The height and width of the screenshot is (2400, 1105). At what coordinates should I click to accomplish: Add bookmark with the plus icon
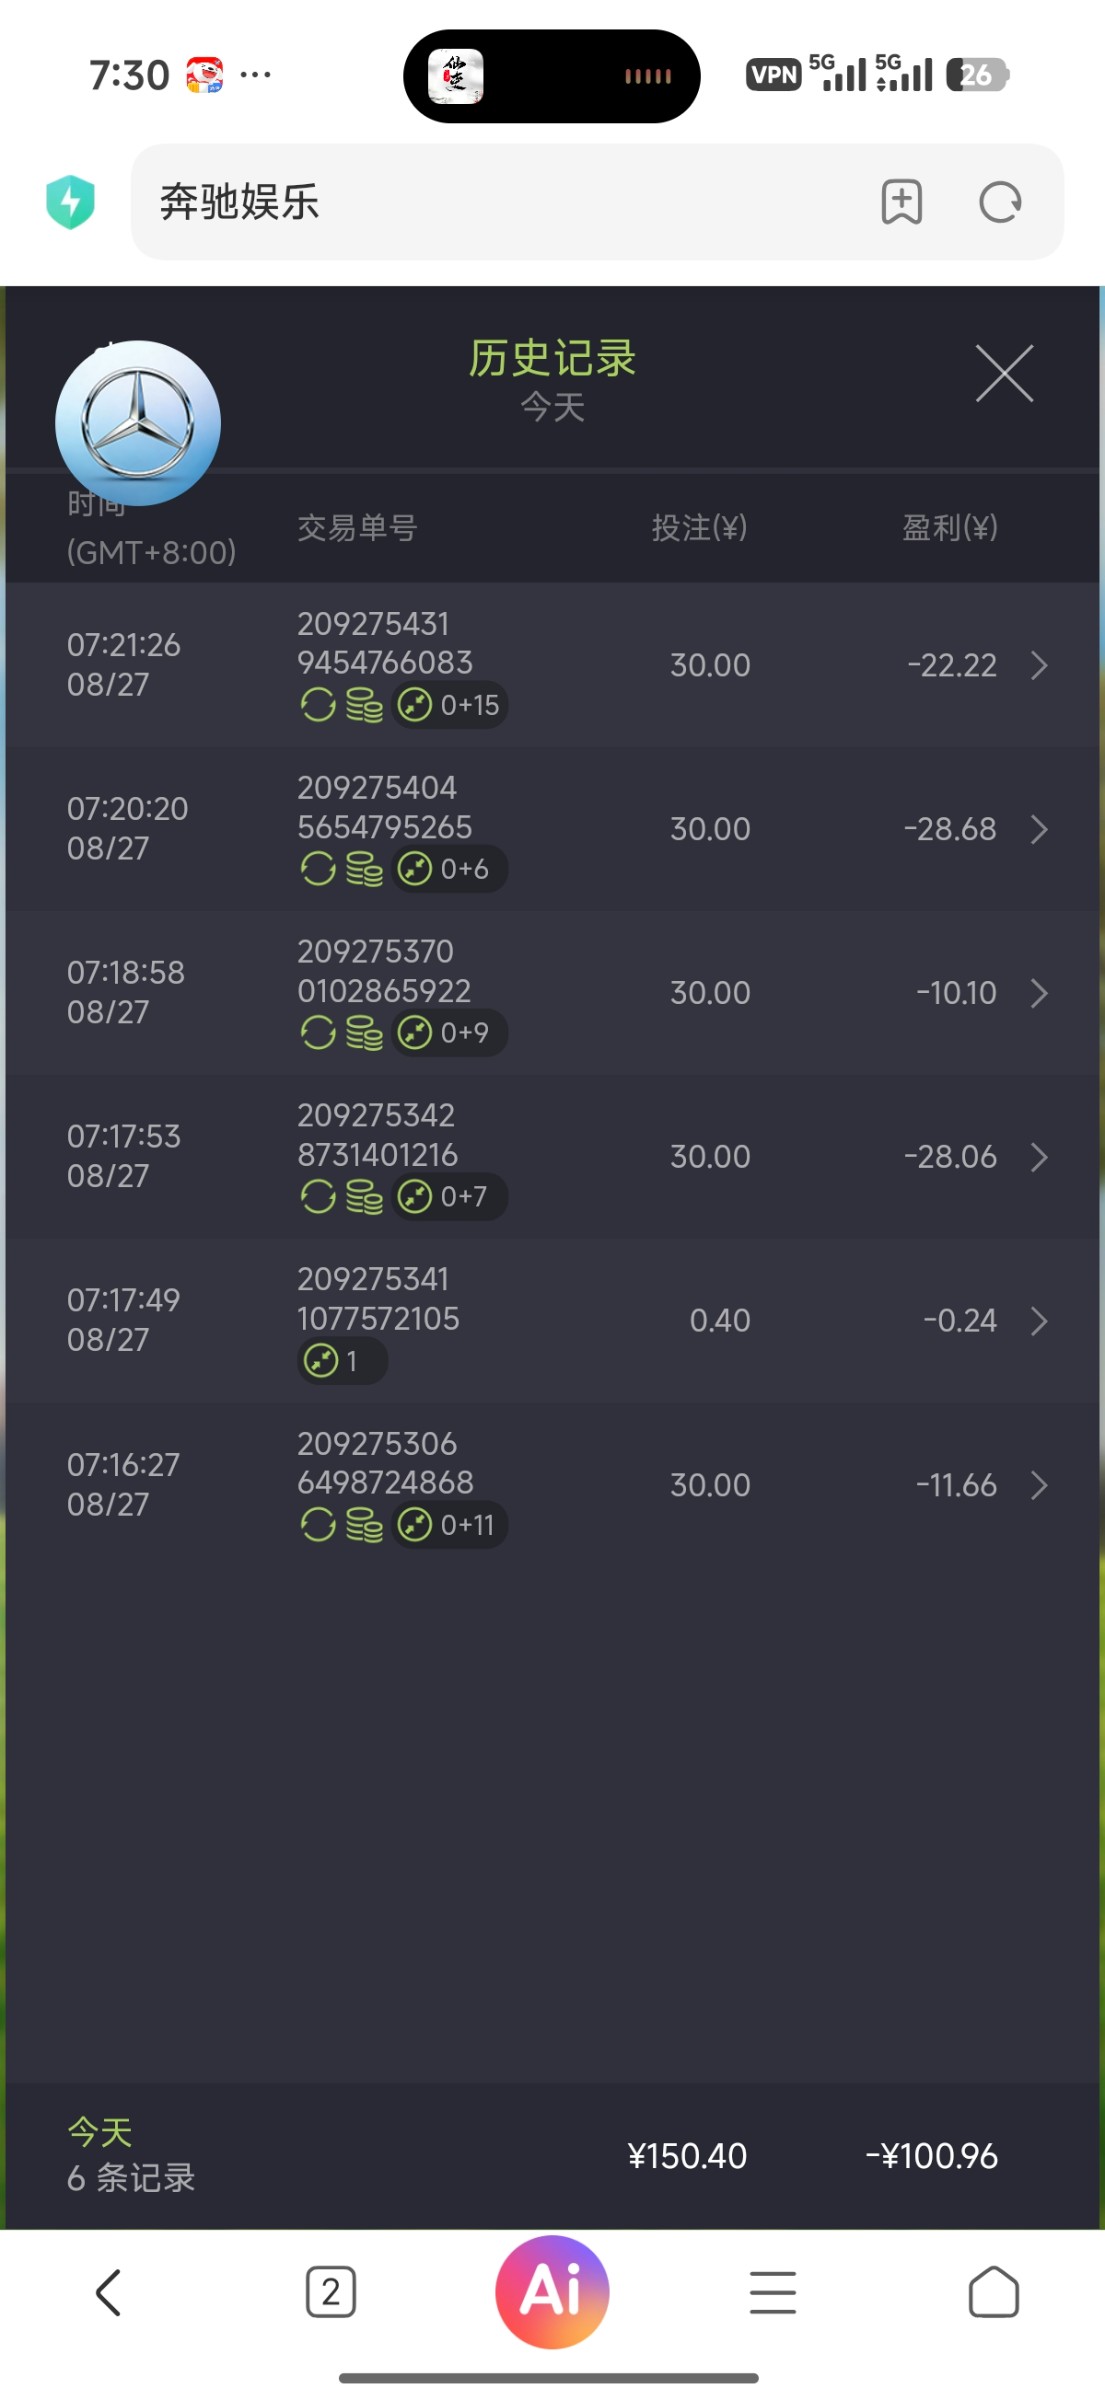901,202
